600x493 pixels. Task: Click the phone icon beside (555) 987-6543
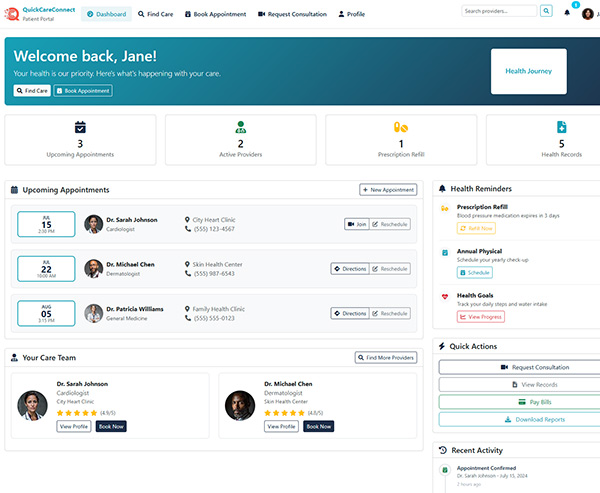188,273
